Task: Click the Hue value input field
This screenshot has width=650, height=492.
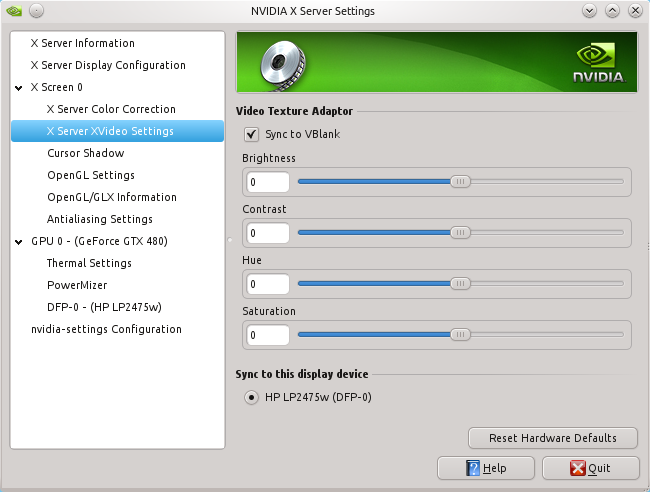Action: click(x=268, y=284)
